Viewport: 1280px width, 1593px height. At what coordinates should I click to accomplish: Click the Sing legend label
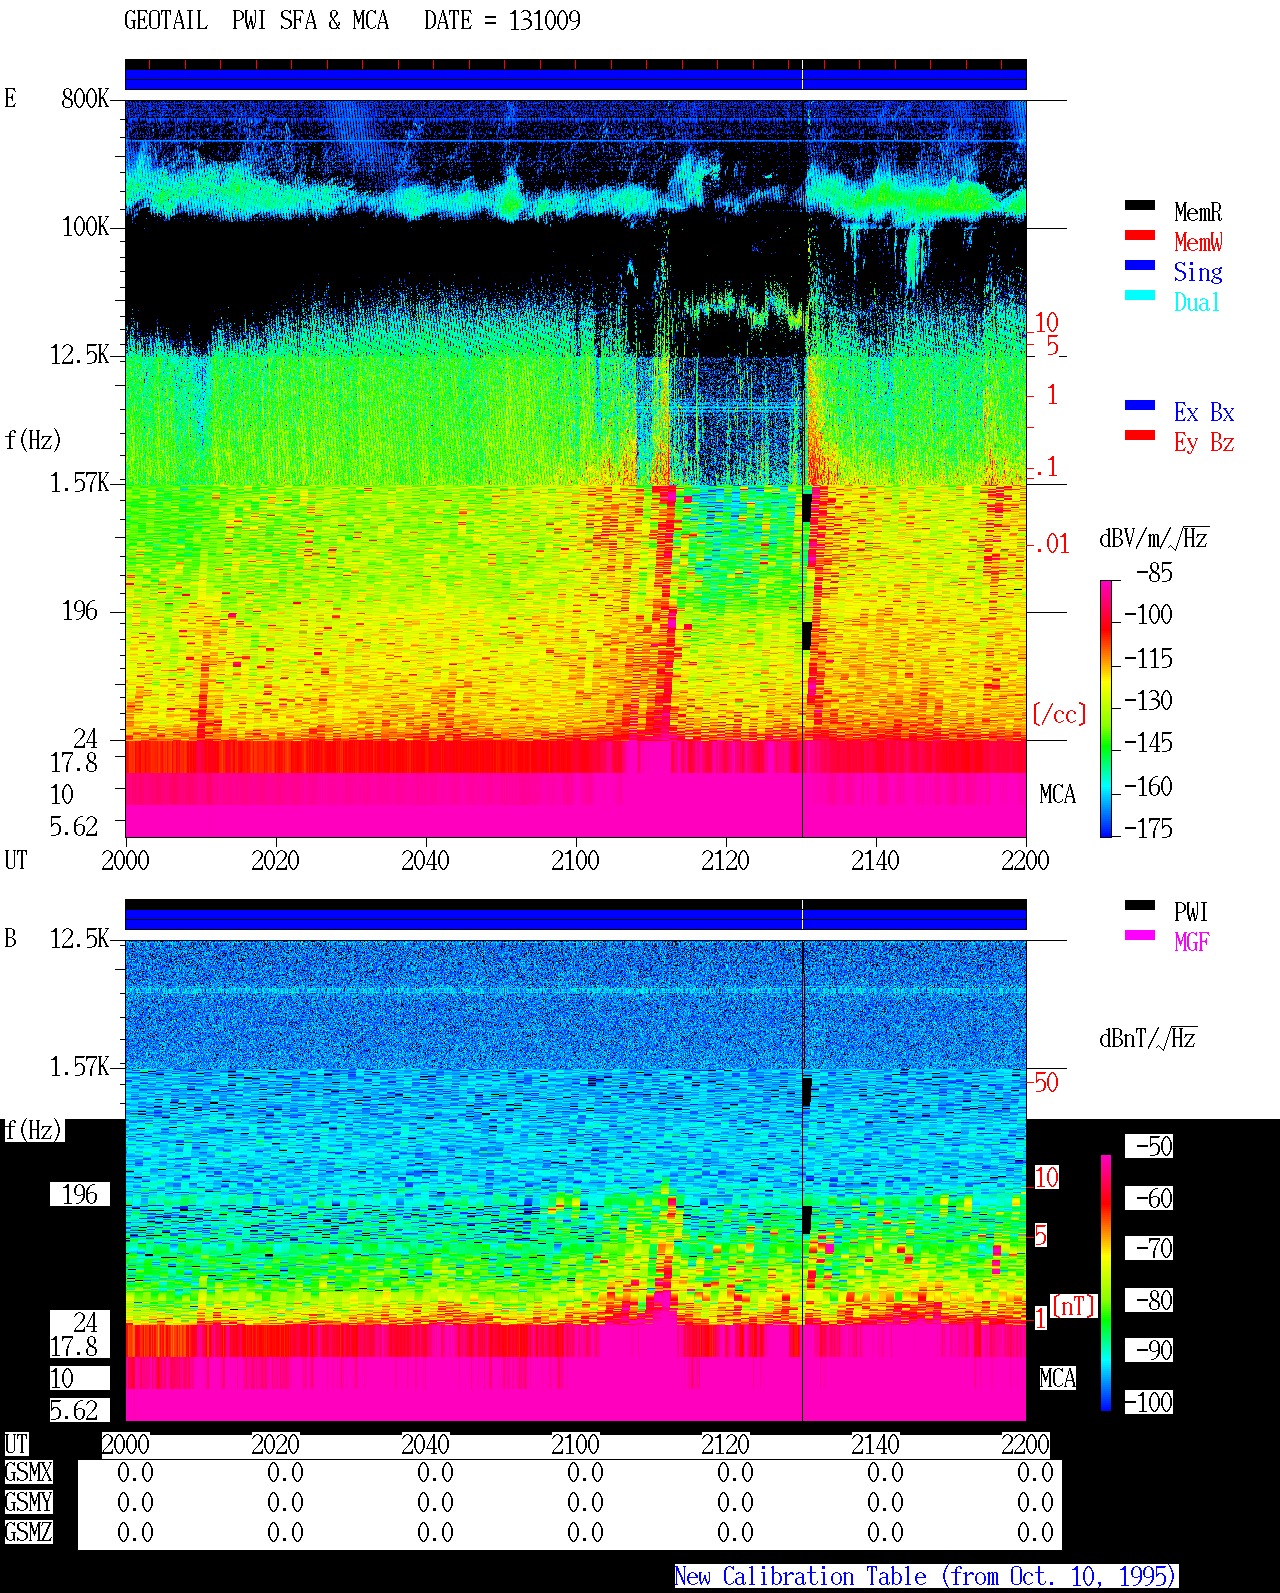(x=1198, y=272)
